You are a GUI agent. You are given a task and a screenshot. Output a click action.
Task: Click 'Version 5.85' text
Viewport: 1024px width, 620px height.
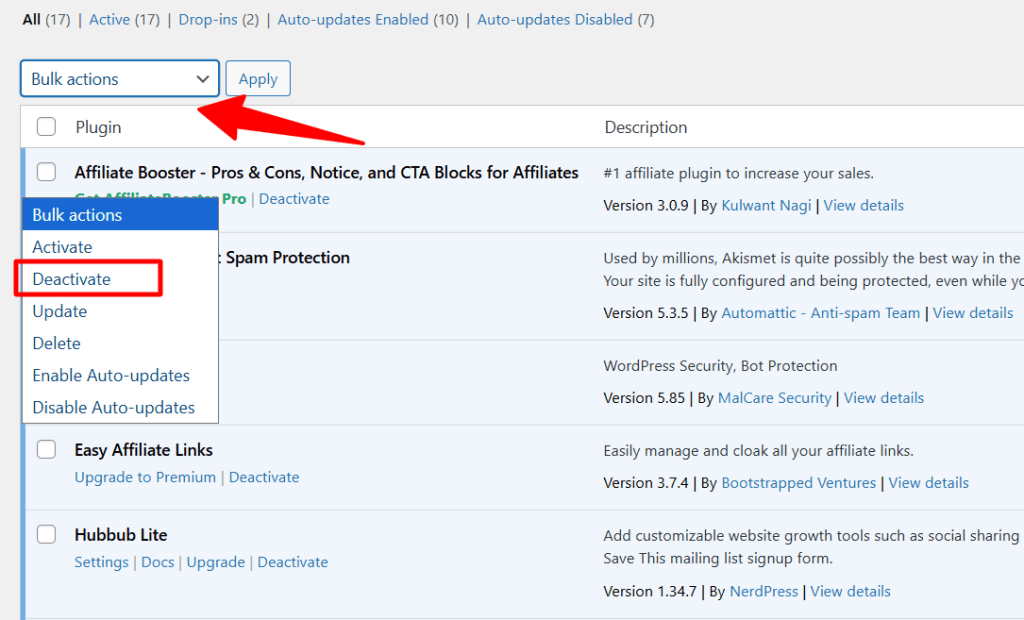(644, 398)
